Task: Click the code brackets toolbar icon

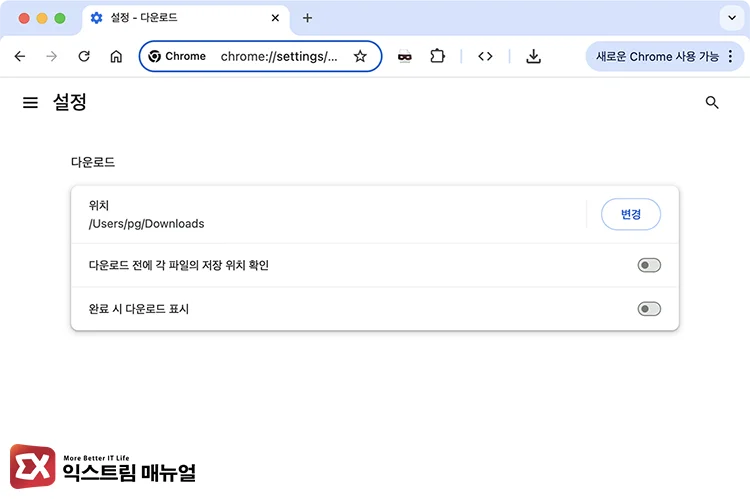Action: pos(485,56)
